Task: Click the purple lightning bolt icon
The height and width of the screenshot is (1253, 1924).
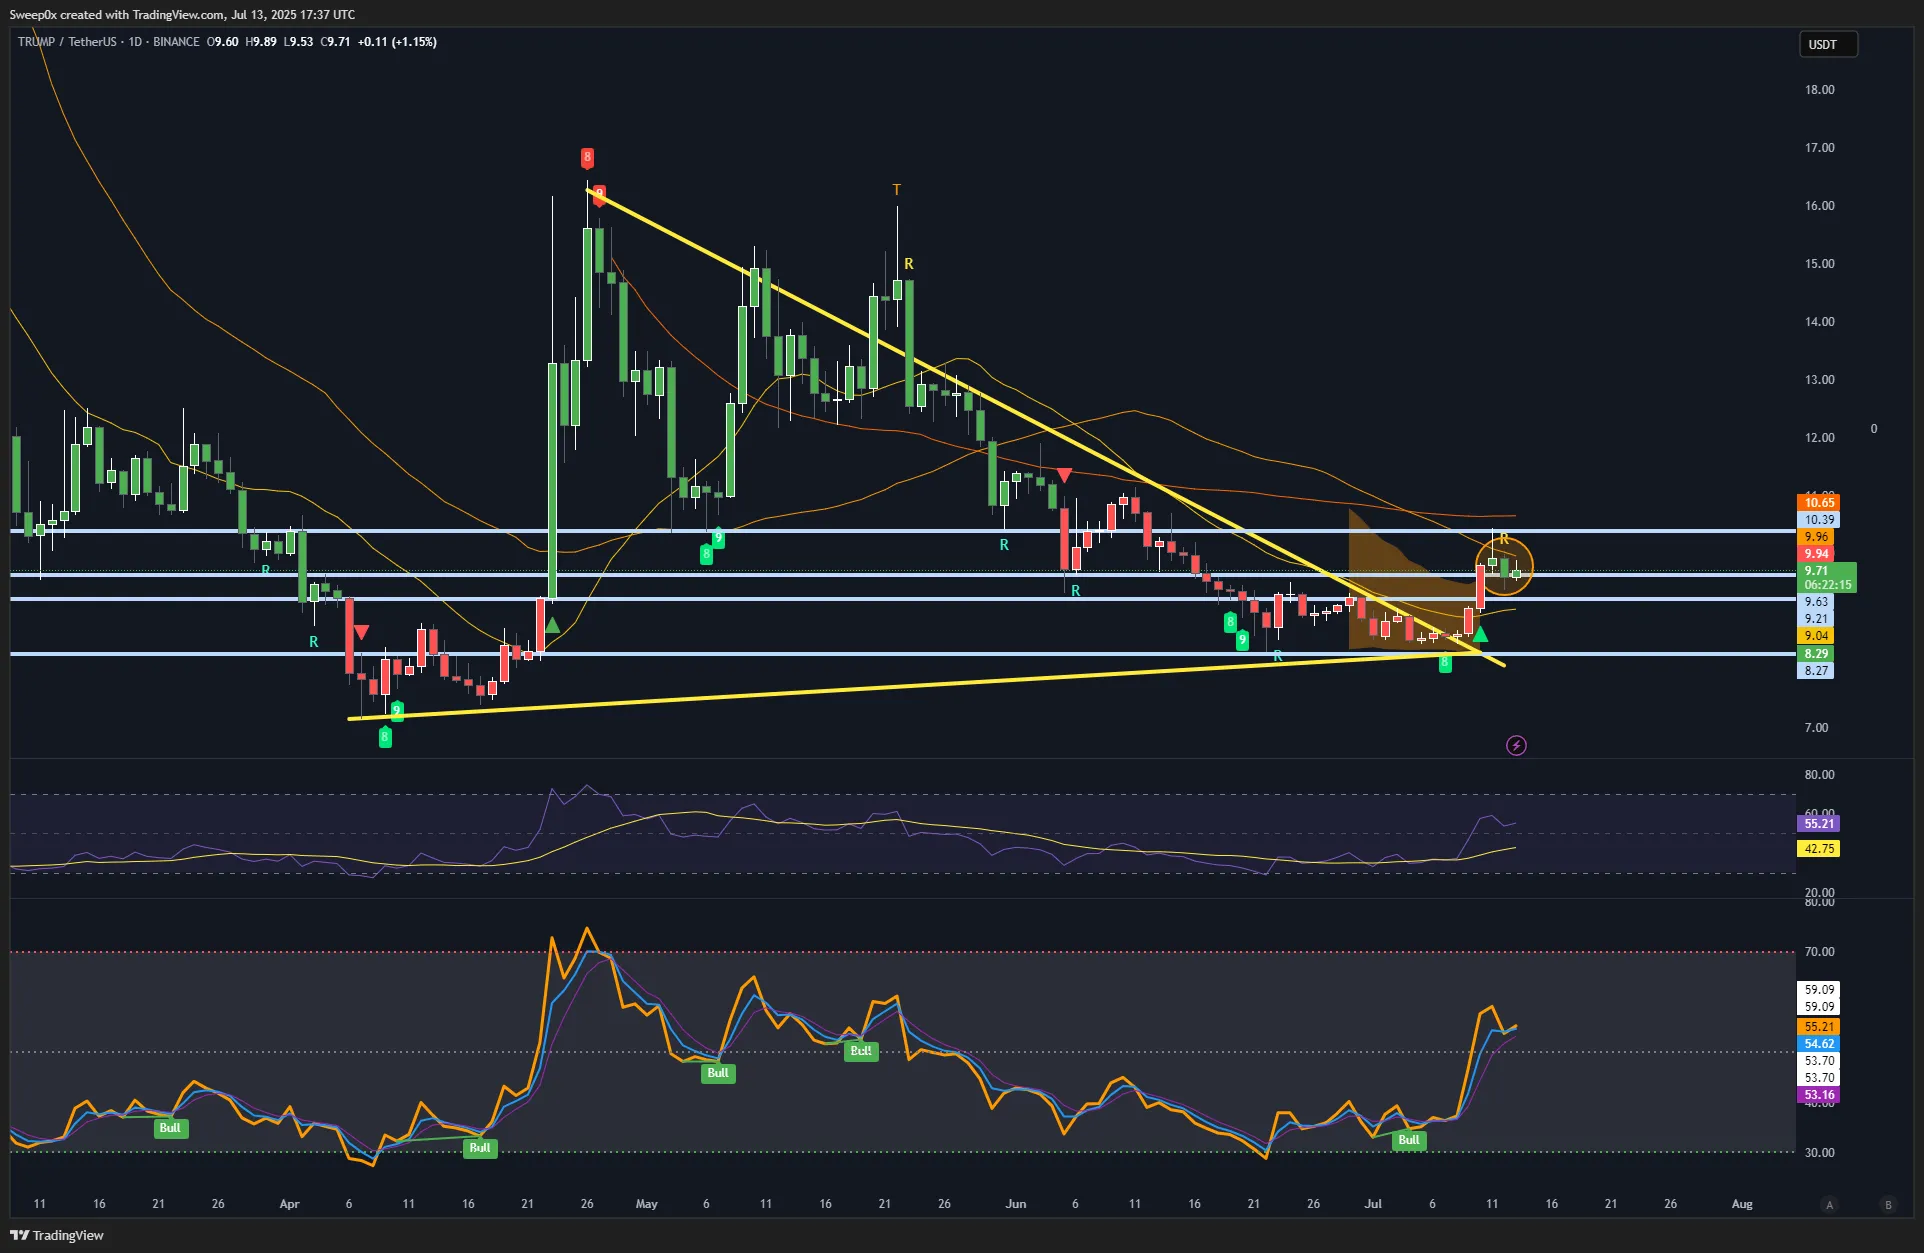Action: click(x=1516, y=745)
